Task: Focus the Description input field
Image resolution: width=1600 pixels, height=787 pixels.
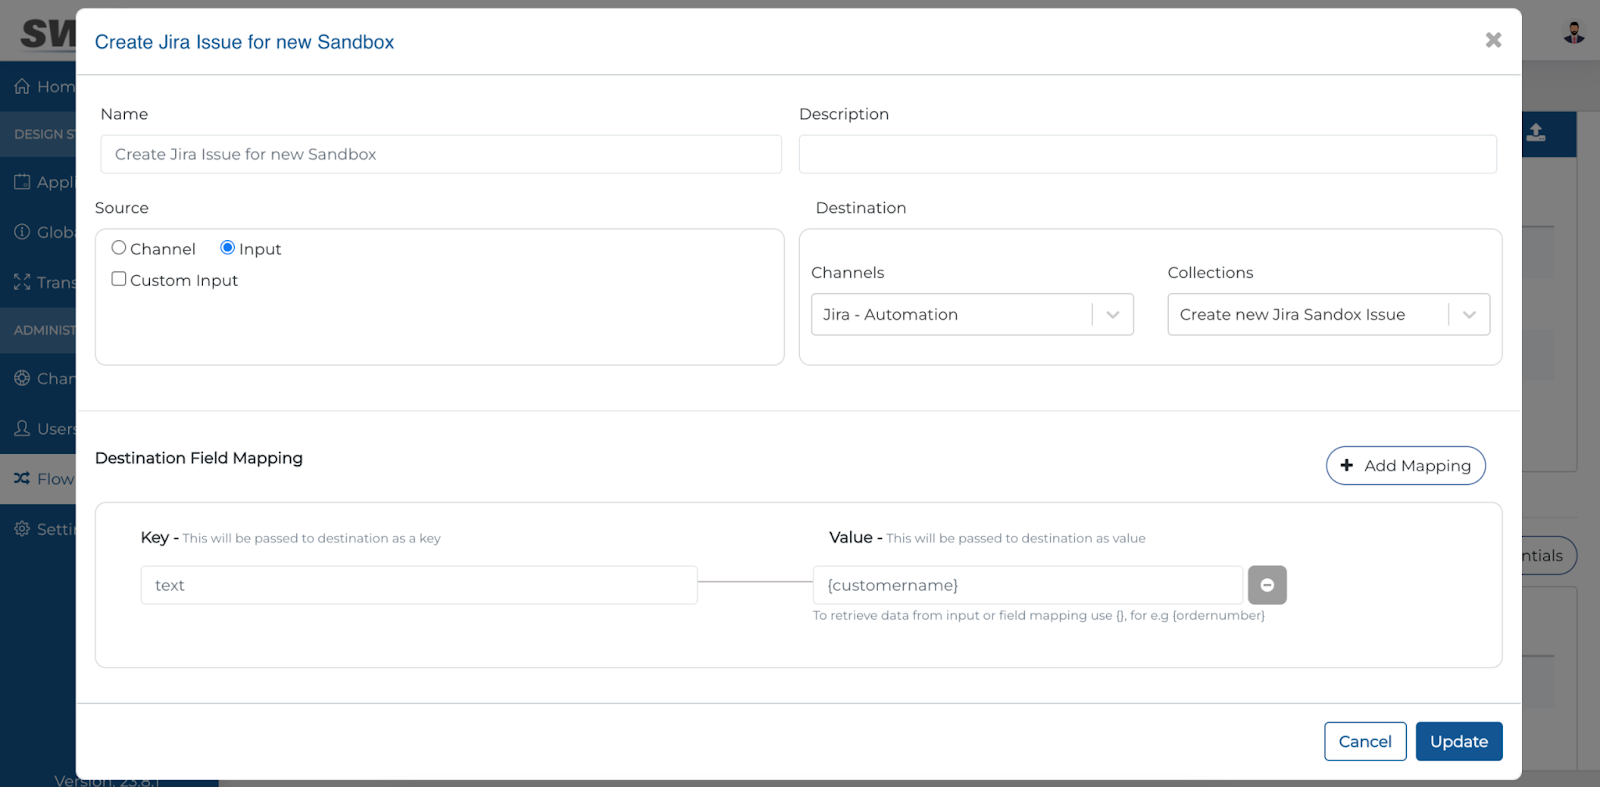Action: click(x=1148, y=154)
